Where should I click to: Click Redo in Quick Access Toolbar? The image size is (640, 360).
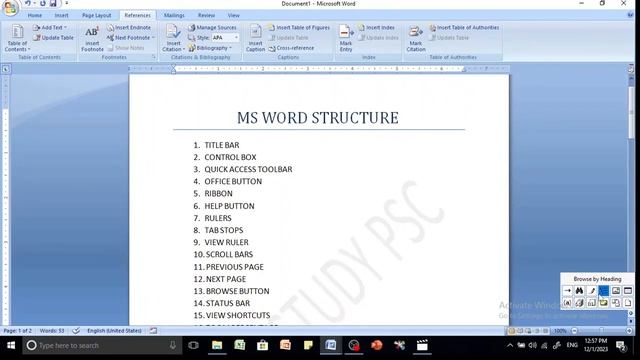pos(43,4)
